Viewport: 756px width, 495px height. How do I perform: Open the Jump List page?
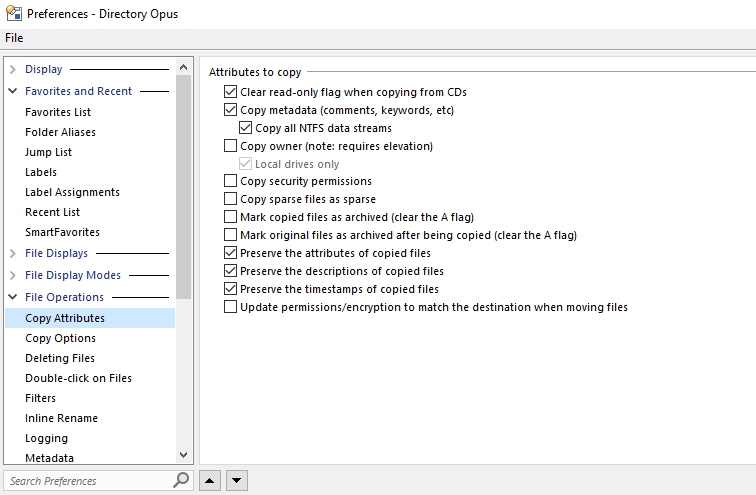pyautogui.click(x=48, y=152)
